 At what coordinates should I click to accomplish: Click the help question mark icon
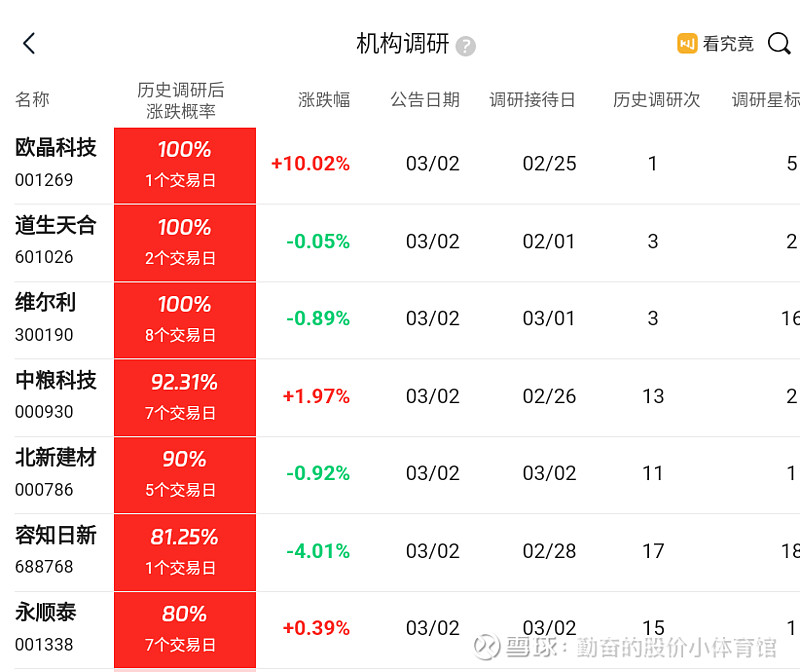coord(465,46)
